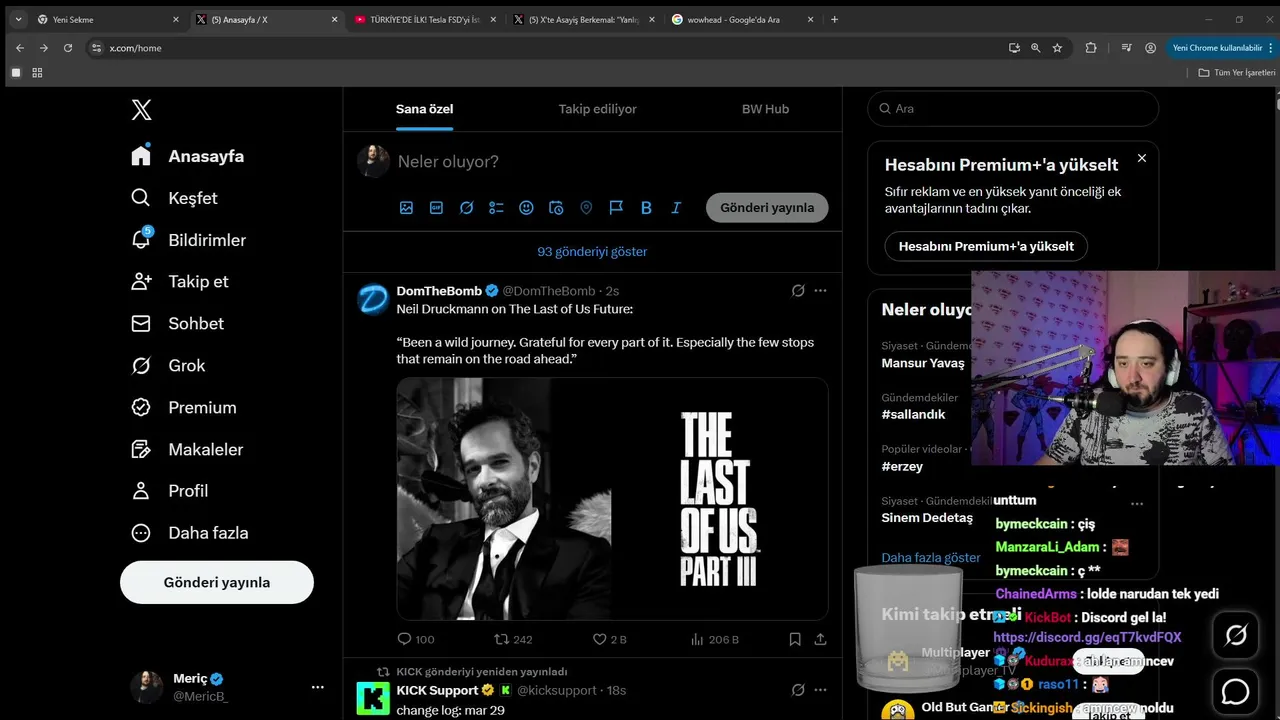The height and width of the screenshot is (720, 1280).
Task: Open Sinem Dedetaş trending topic
Action: coord(927,518)
